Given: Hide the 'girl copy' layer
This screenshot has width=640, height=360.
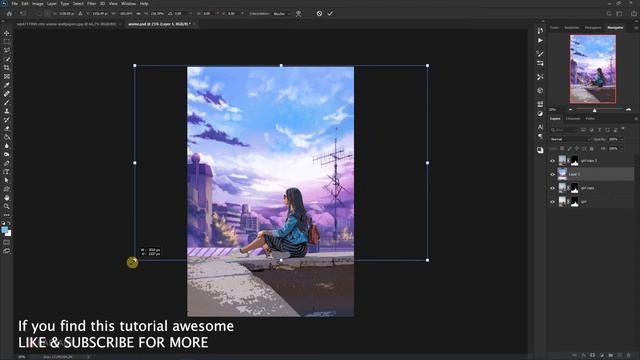Looking at the screenshot, I should (x=553, y=188).
